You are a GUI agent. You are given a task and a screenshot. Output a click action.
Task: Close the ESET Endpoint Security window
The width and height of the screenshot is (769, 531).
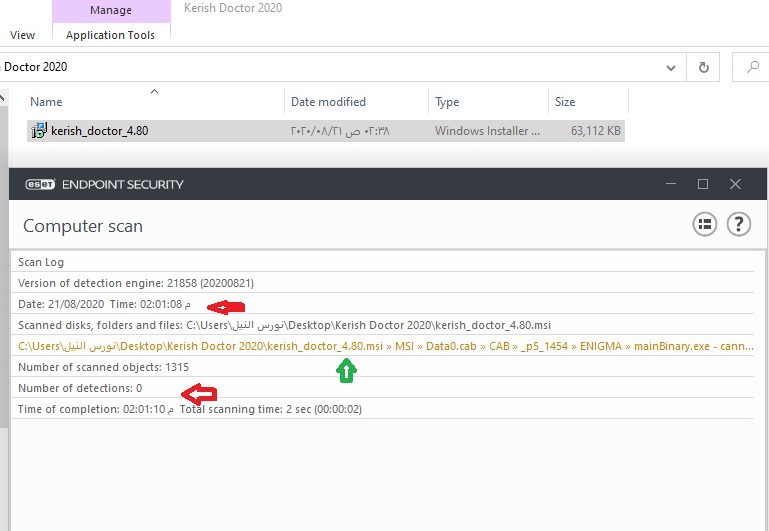pyautogui.click(x=736, y=184)
